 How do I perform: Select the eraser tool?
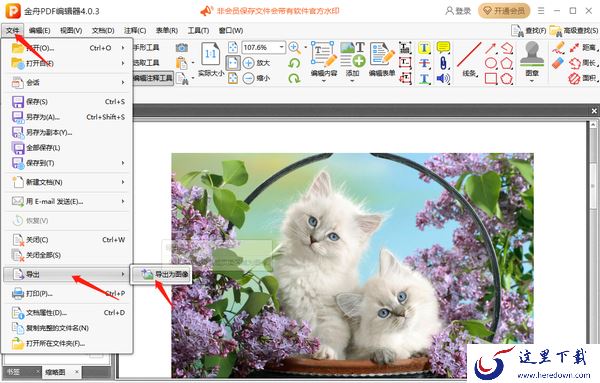pyautogui.click(x=558, y=63)
